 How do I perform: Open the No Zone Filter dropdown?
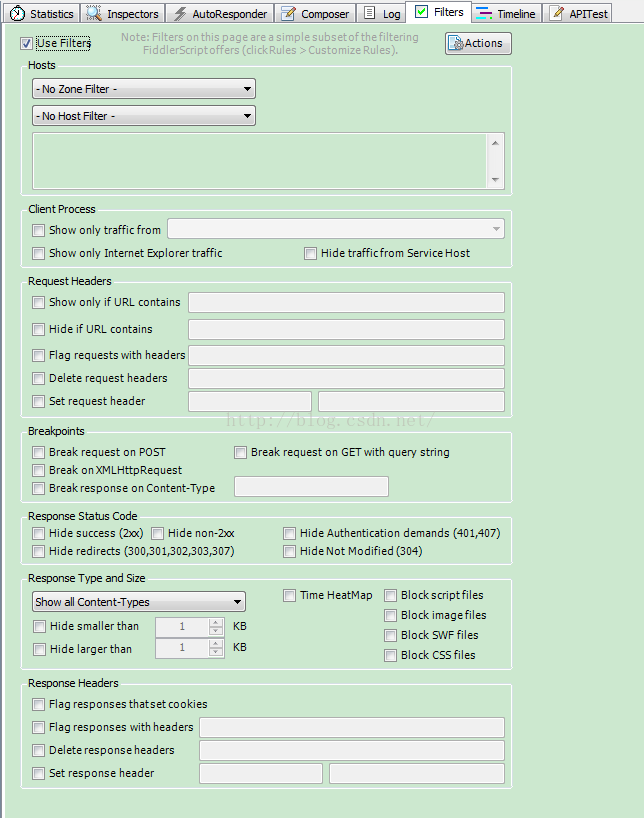coord(144,89)
